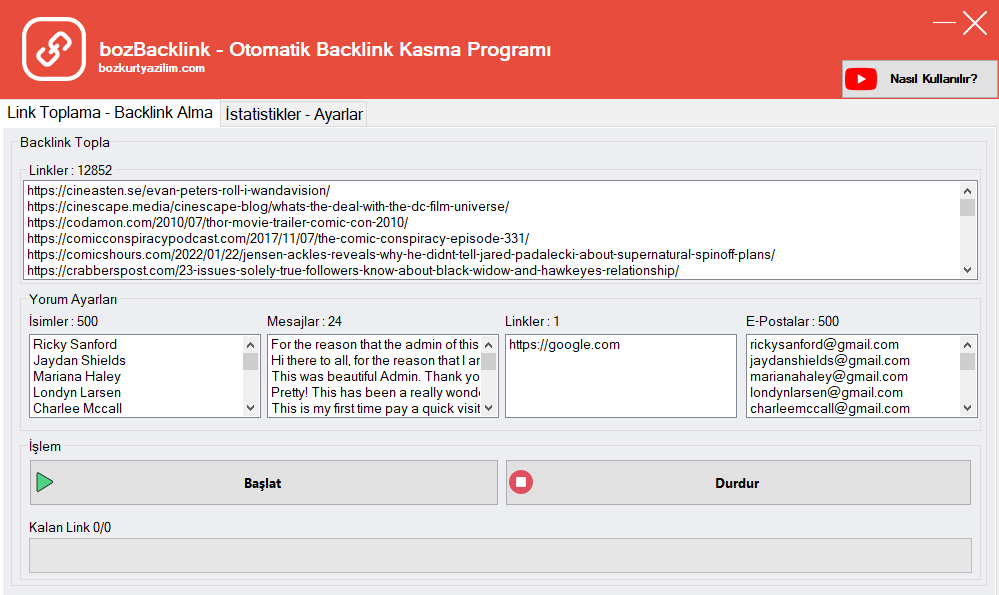Click the down arrow of the İsimler scrollbar
The width and height of the screenshot is (999, 595).
coord(250,408)
